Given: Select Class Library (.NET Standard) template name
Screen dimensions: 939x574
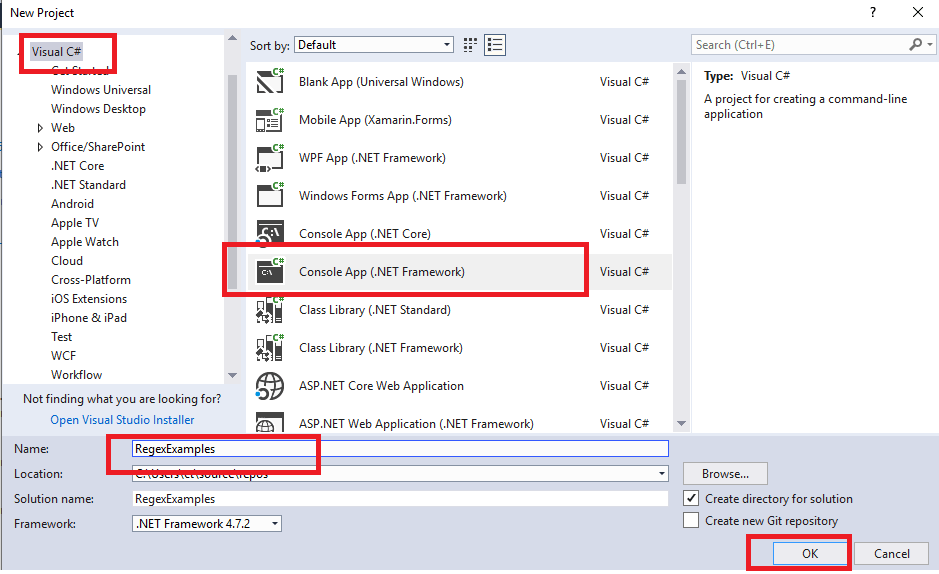Looking at the screenshot, I should (375, 309).
